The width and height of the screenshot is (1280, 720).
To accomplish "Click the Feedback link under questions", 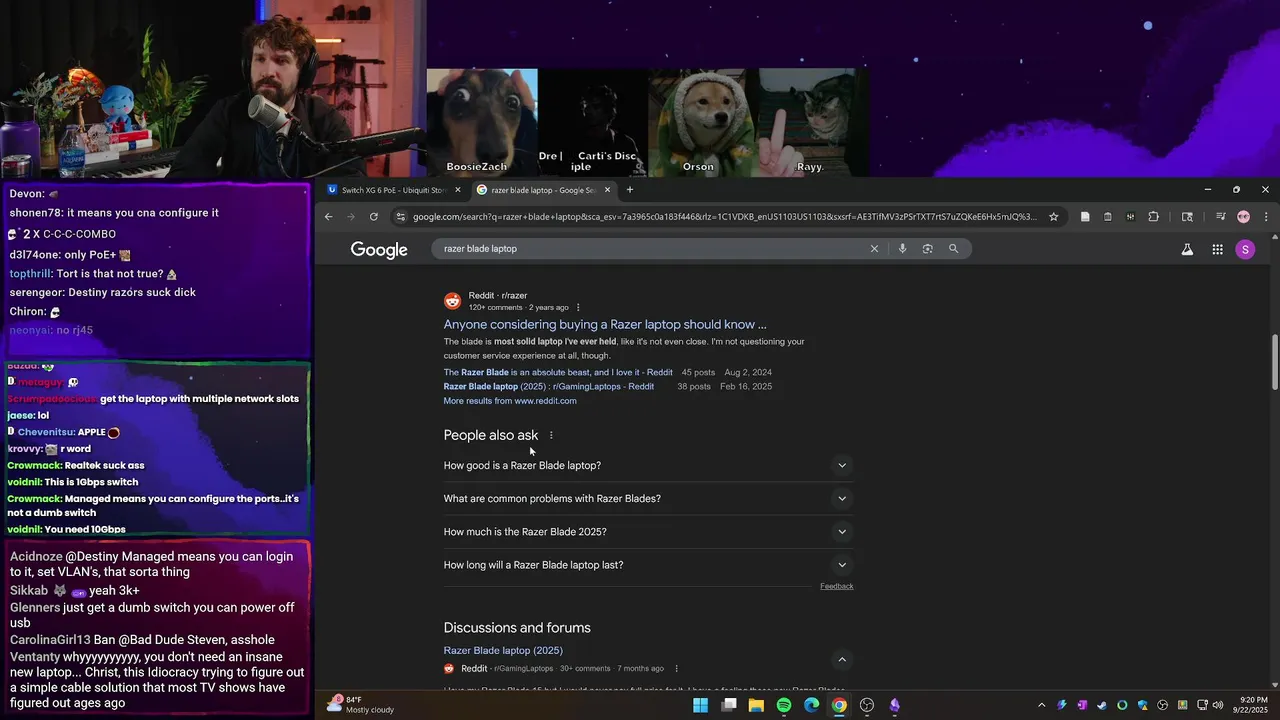I will [x=837, y=586].
